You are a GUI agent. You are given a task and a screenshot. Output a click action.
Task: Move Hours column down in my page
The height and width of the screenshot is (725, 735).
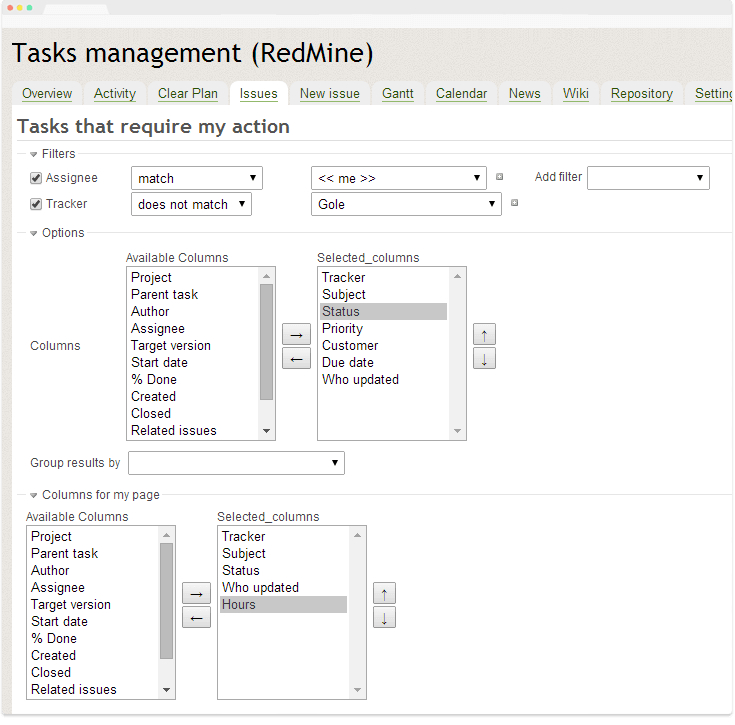(384, 617)
